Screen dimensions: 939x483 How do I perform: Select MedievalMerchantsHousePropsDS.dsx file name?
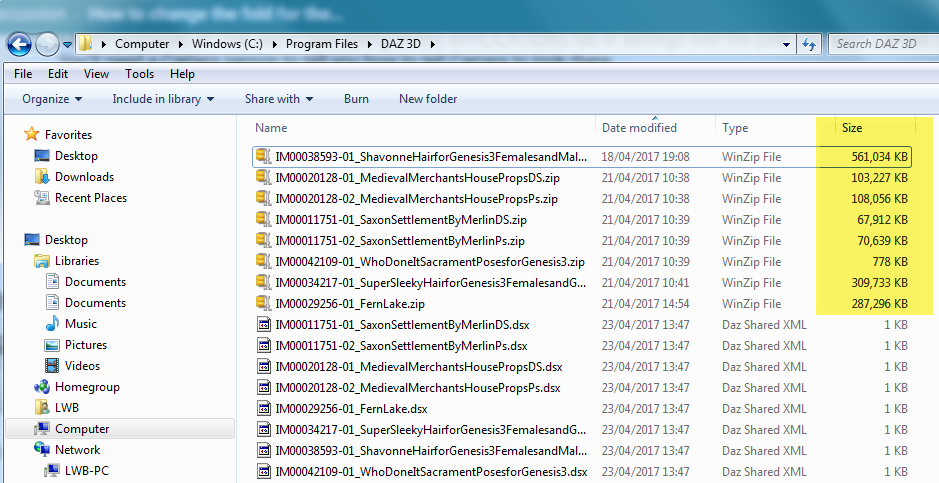419,367
